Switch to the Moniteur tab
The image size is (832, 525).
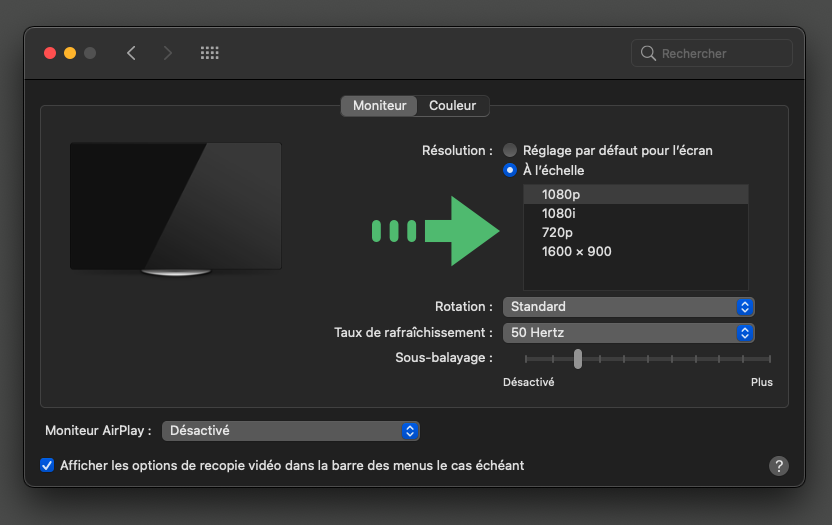[x=379, y=106]
